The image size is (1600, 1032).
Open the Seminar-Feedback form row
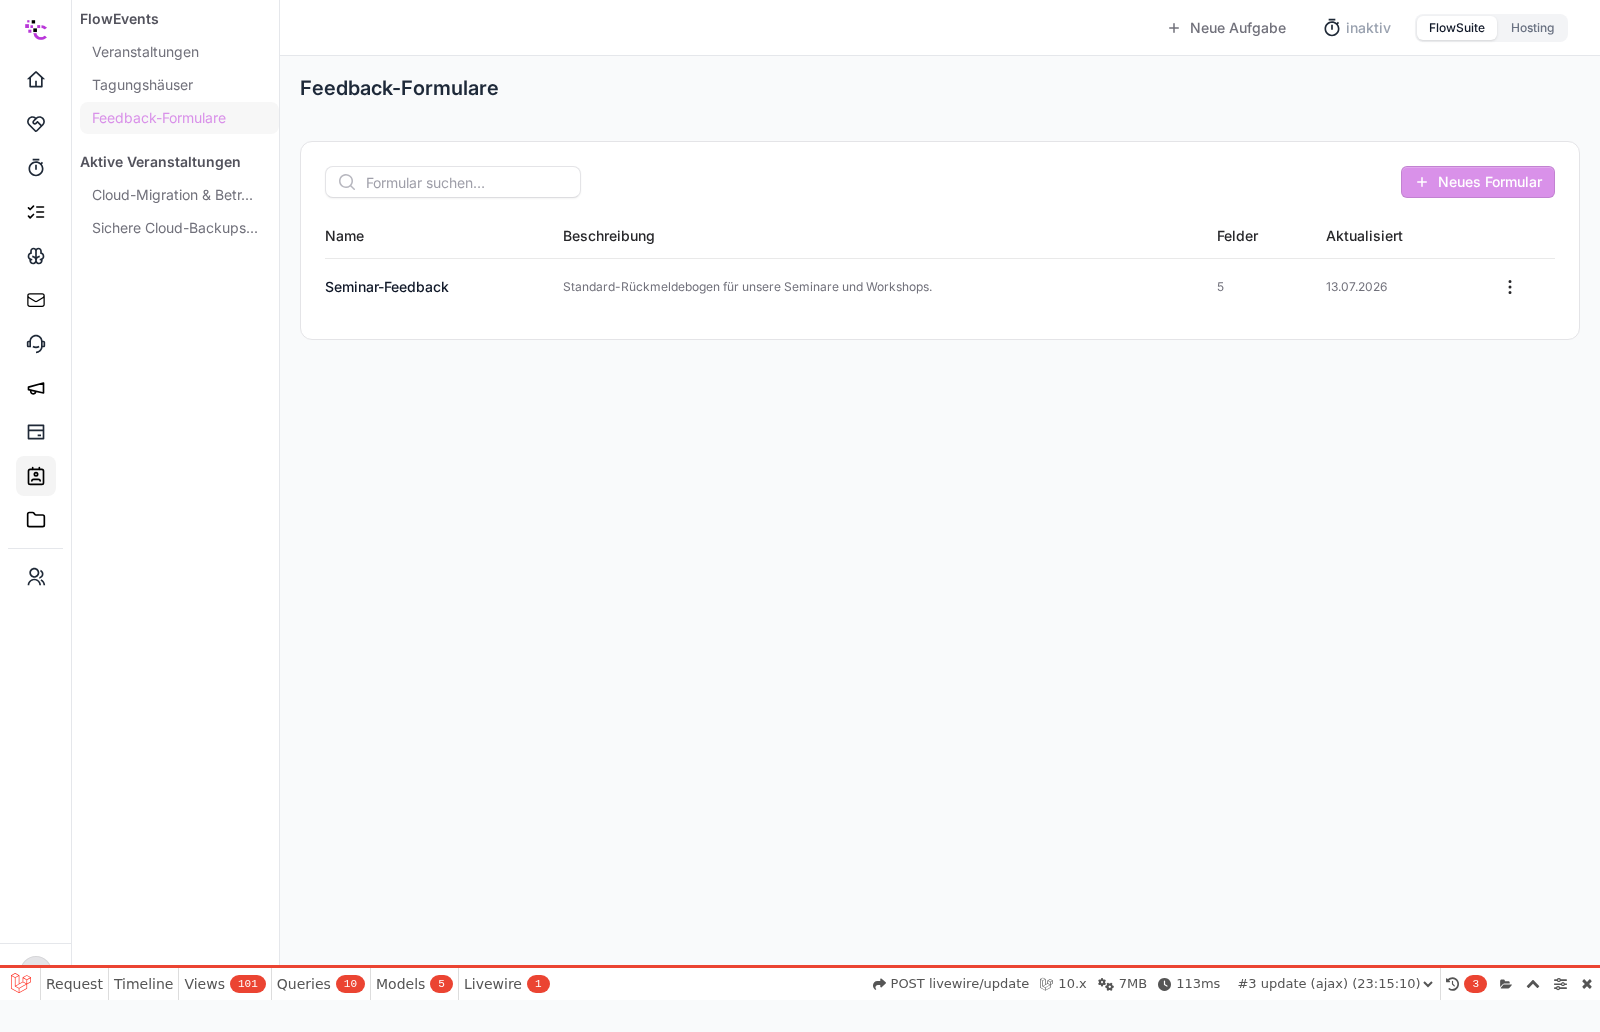point(940,287)
